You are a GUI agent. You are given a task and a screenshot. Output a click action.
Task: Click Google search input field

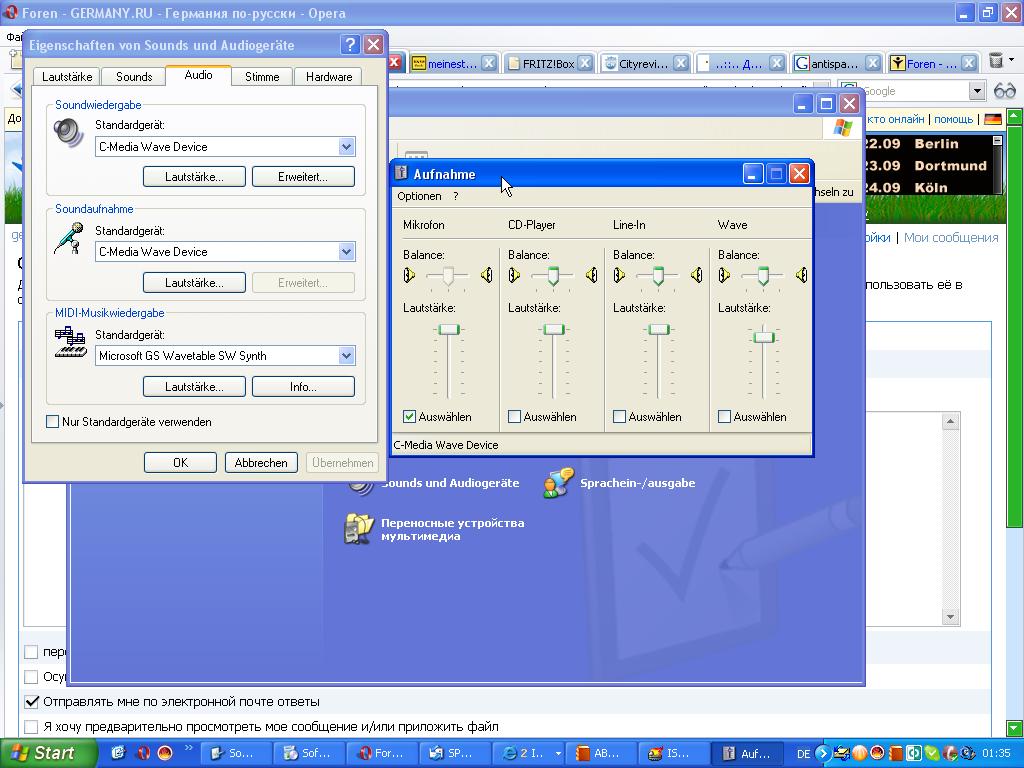click(912, 91)
